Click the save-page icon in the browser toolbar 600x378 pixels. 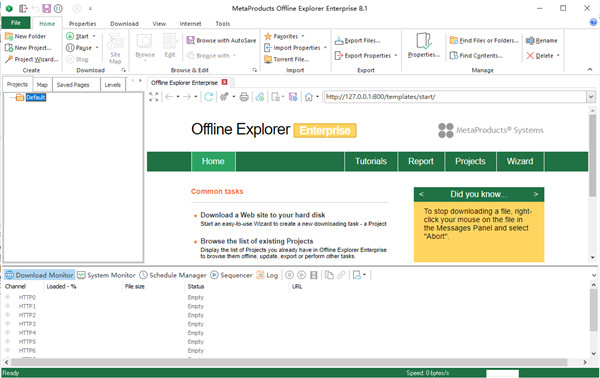coord(293,97)
